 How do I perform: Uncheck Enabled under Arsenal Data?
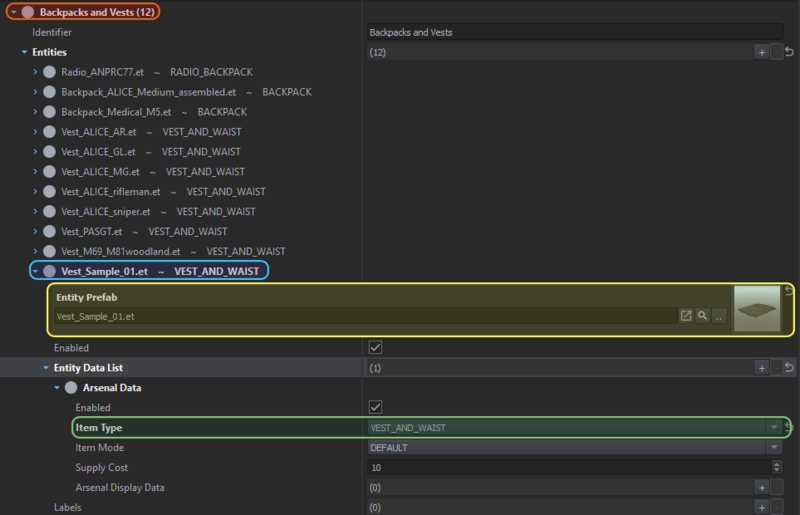(375, 407)
